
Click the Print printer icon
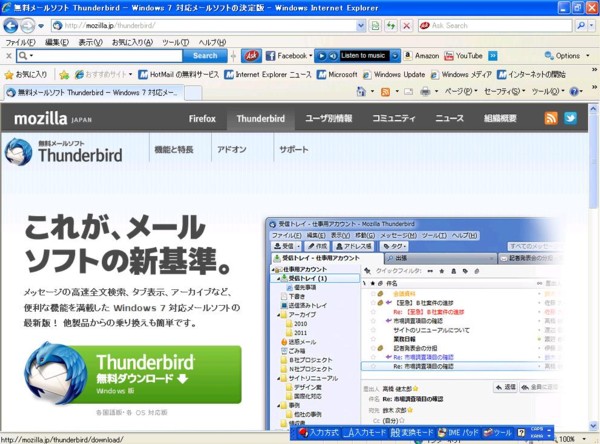point(425,92)
